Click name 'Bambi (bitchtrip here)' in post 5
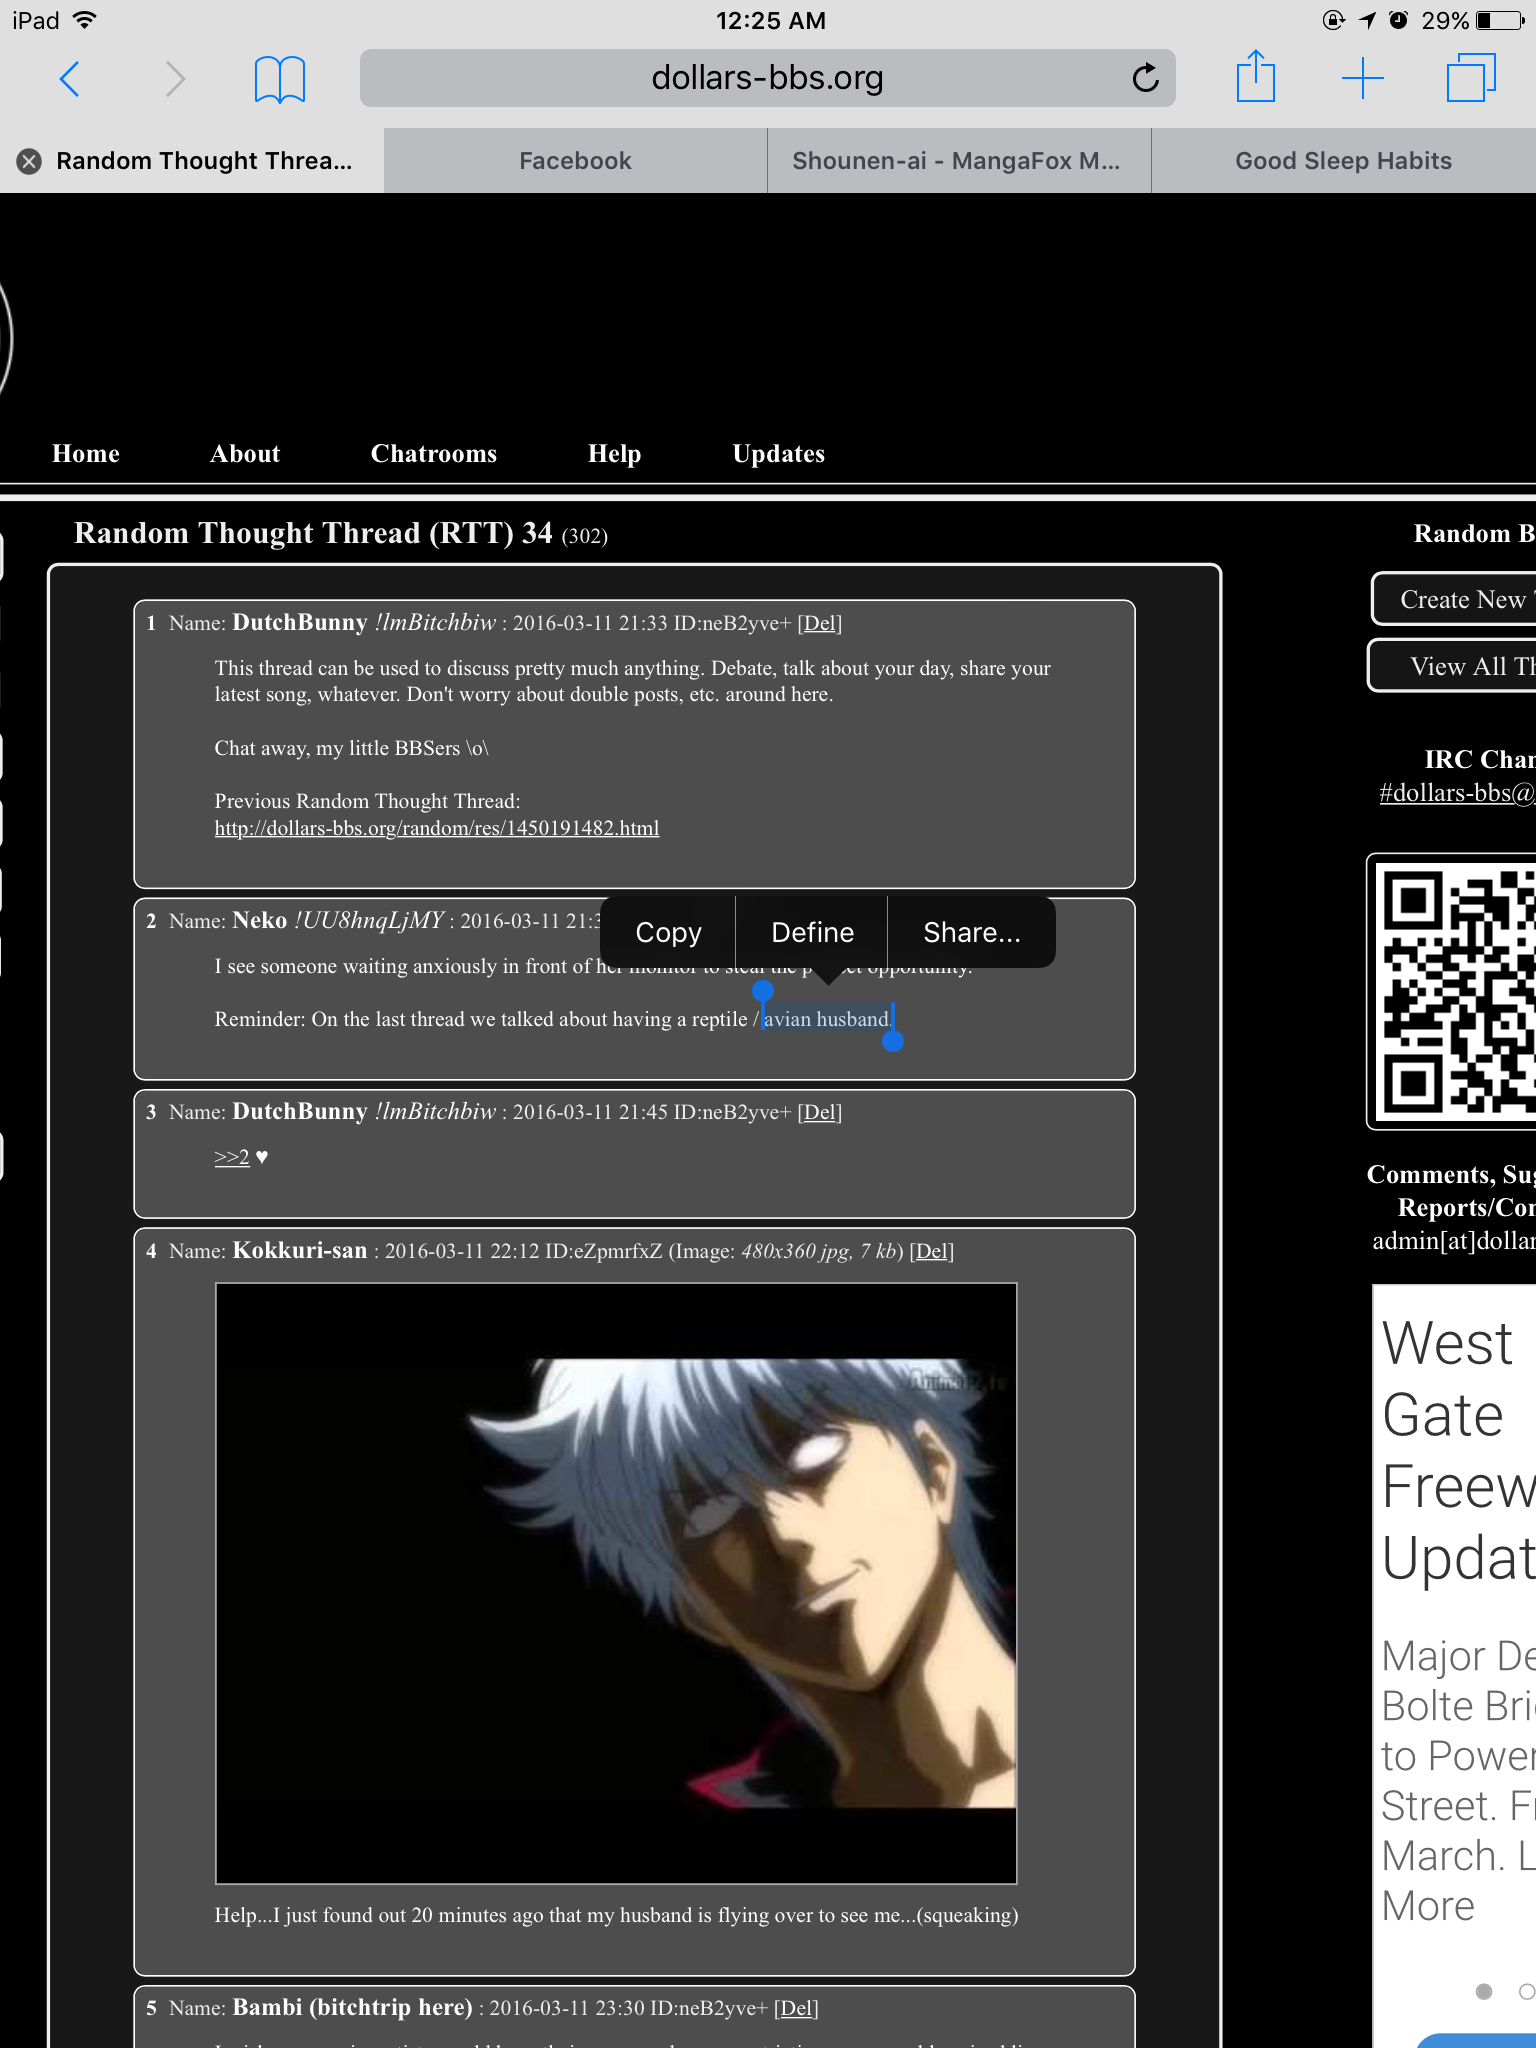This screenshot has width=1536, height=2048. [352, 2008]
